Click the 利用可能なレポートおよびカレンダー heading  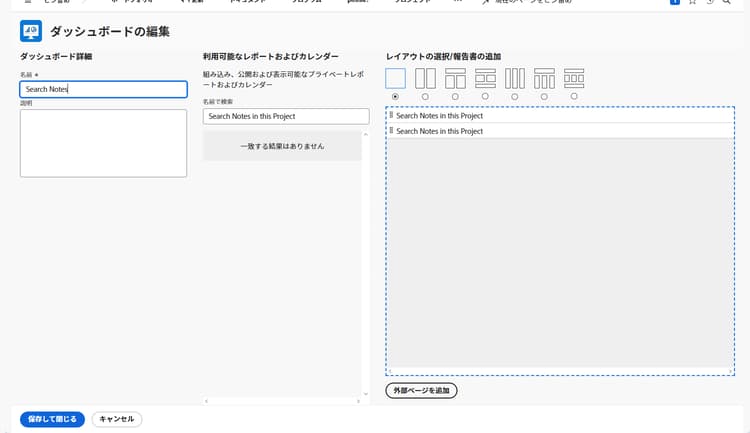click(271, 56)
